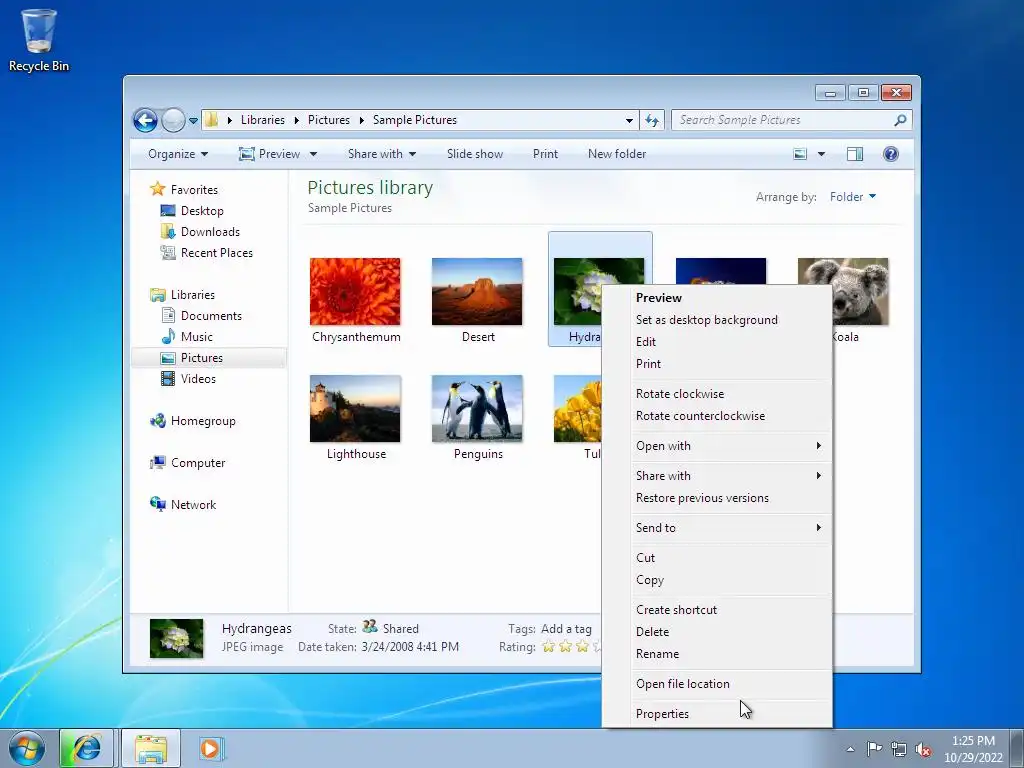1024x768 pixels.
Task: Launch Internet Explorer from the taskbar
Action: pos(87,748)
